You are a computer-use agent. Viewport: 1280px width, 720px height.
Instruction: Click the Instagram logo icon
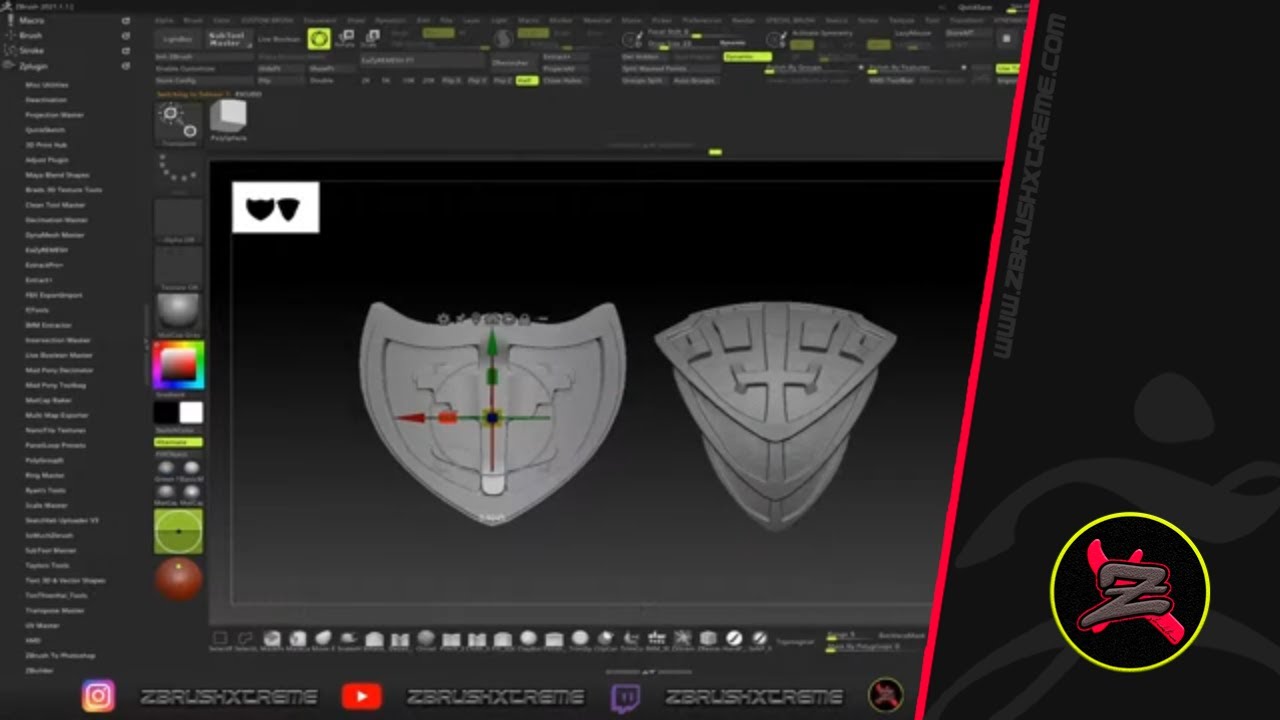(x=98, y=695)
